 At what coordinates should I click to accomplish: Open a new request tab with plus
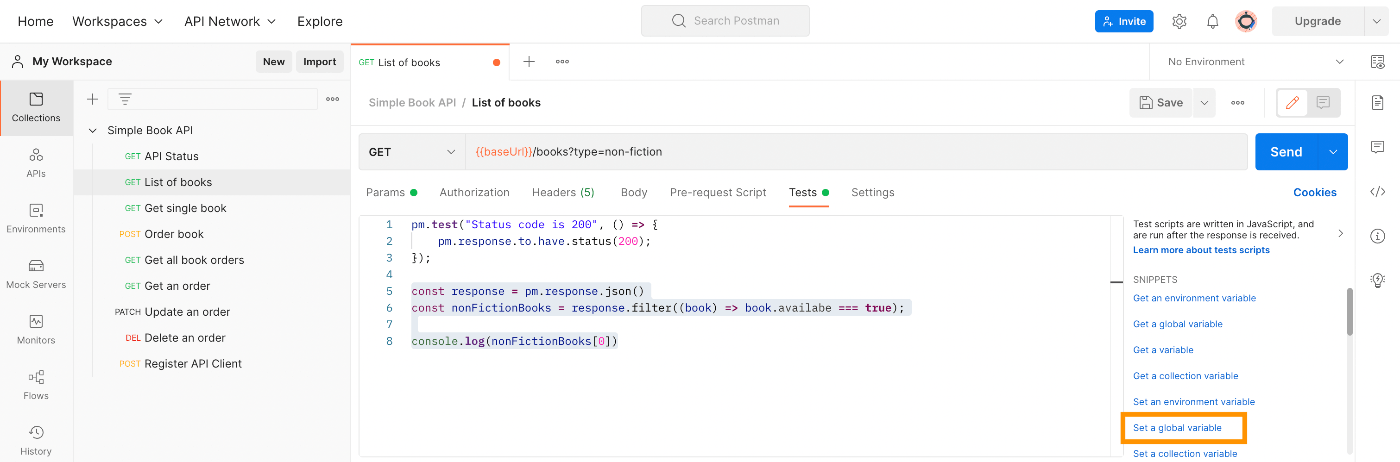tap(529, 62)
